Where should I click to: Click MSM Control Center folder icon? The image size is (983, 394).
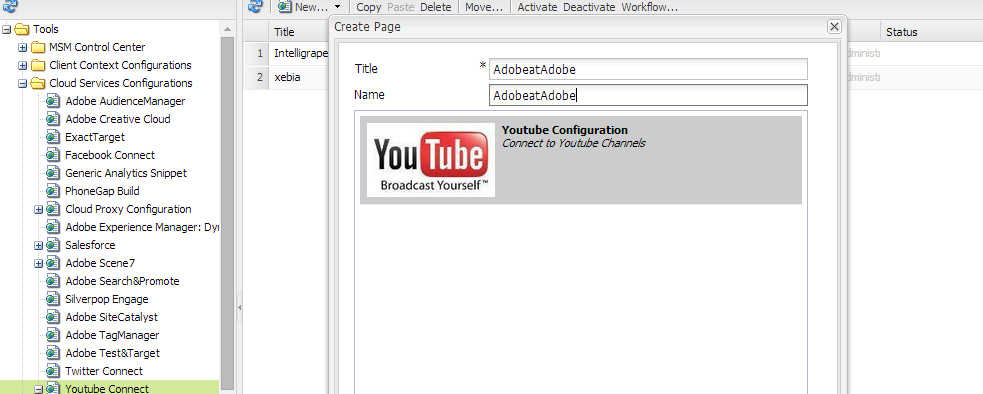pyautogui.click(x=38, y=47)
